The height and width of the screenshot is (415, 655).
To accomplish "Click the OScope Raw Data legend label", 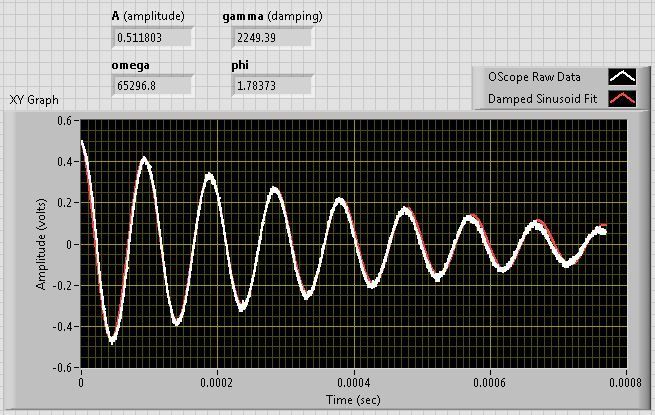I will pyautogui.click(x=534, y=77).
